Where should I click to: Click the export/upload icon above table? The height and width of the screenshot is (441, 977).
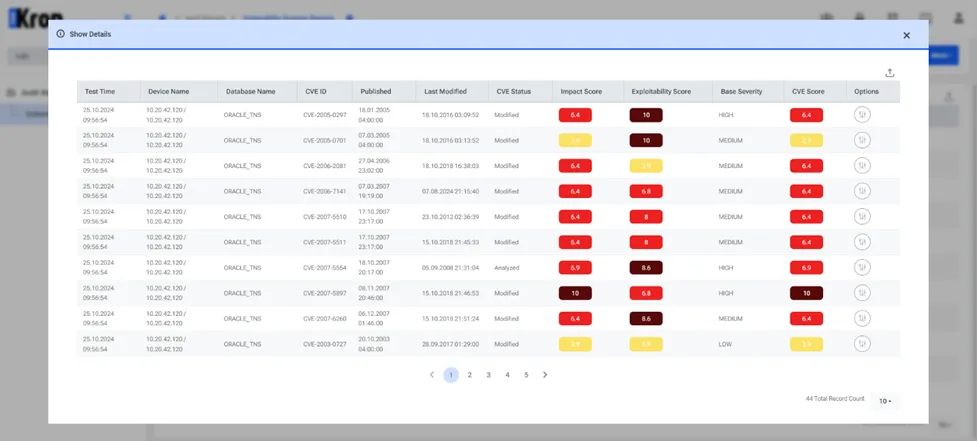click(890, 73)
